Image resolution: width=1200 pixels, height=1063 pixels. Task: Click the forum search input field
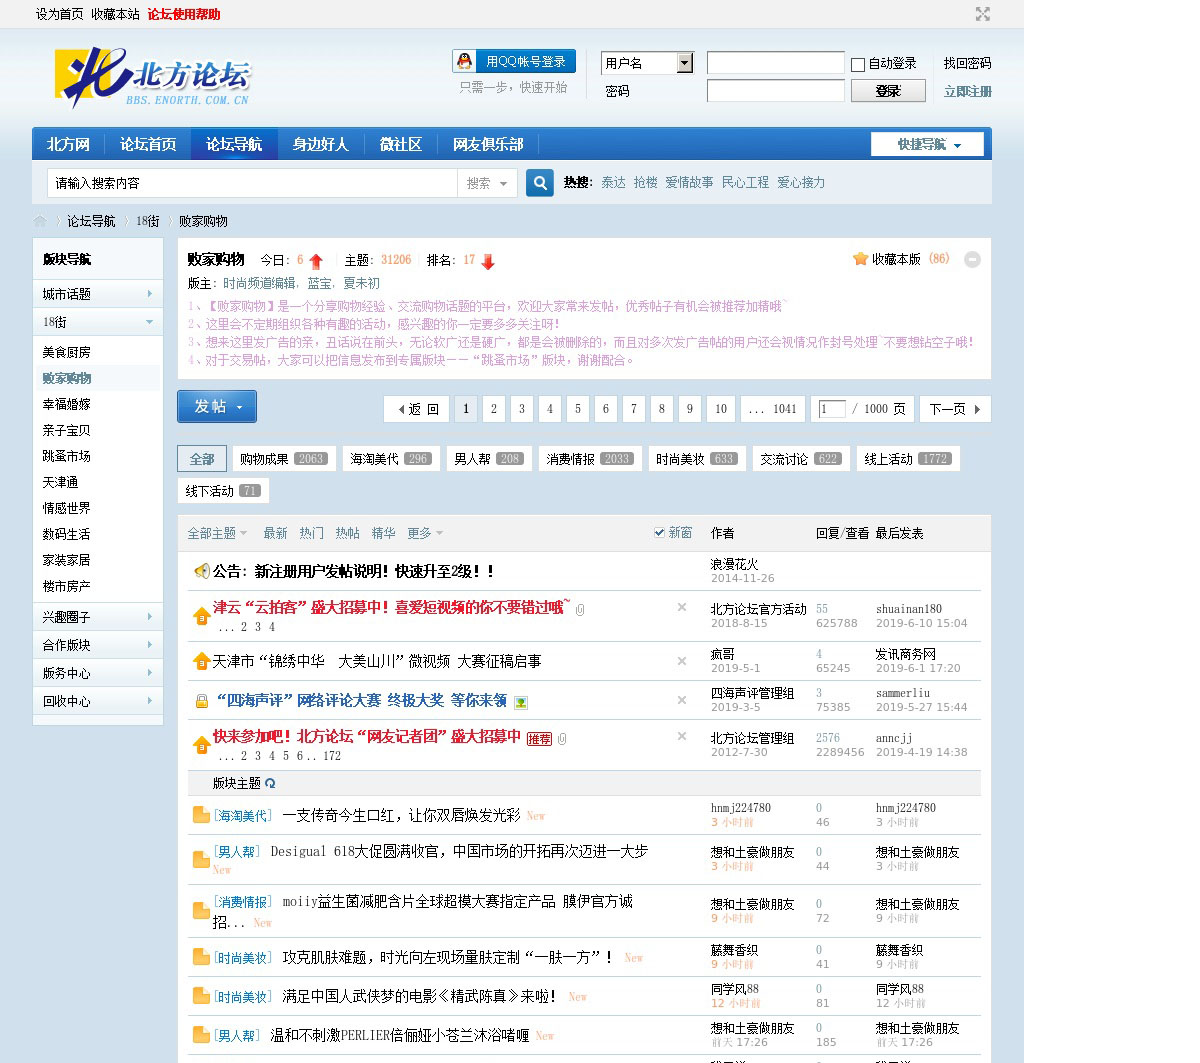252,183
